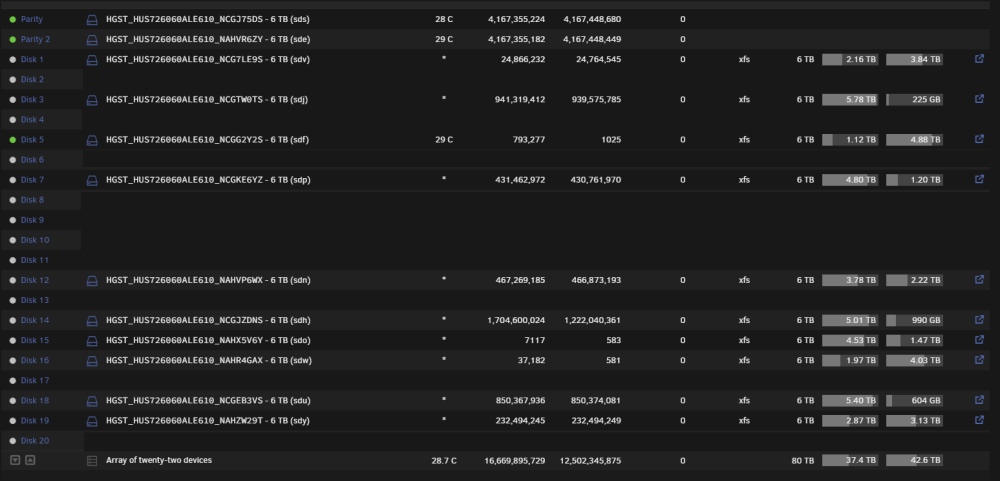Open the Disk 18 browse icon

pos(979,400)
